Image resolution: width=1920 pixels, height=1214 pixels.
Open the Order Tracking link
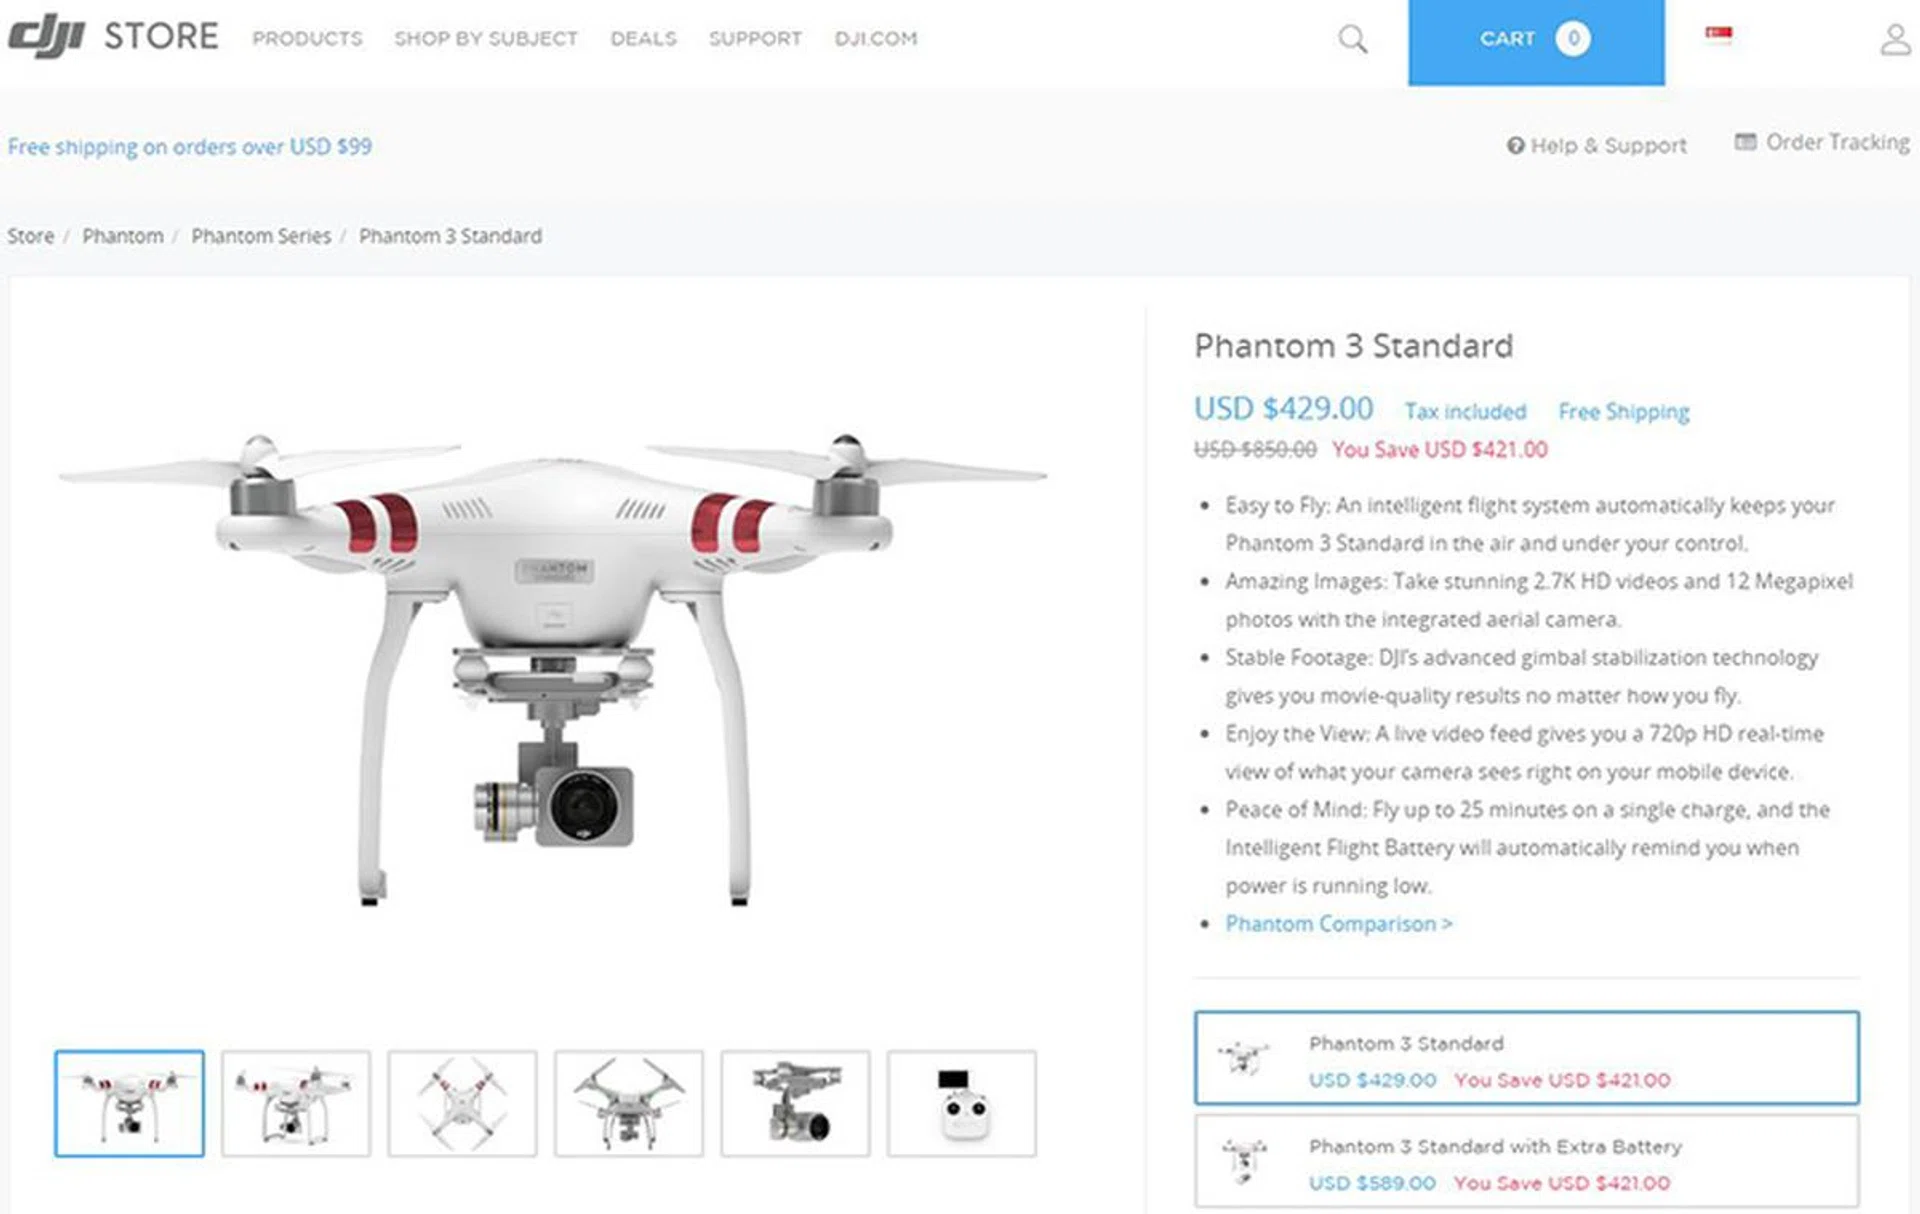(1822, 143)
